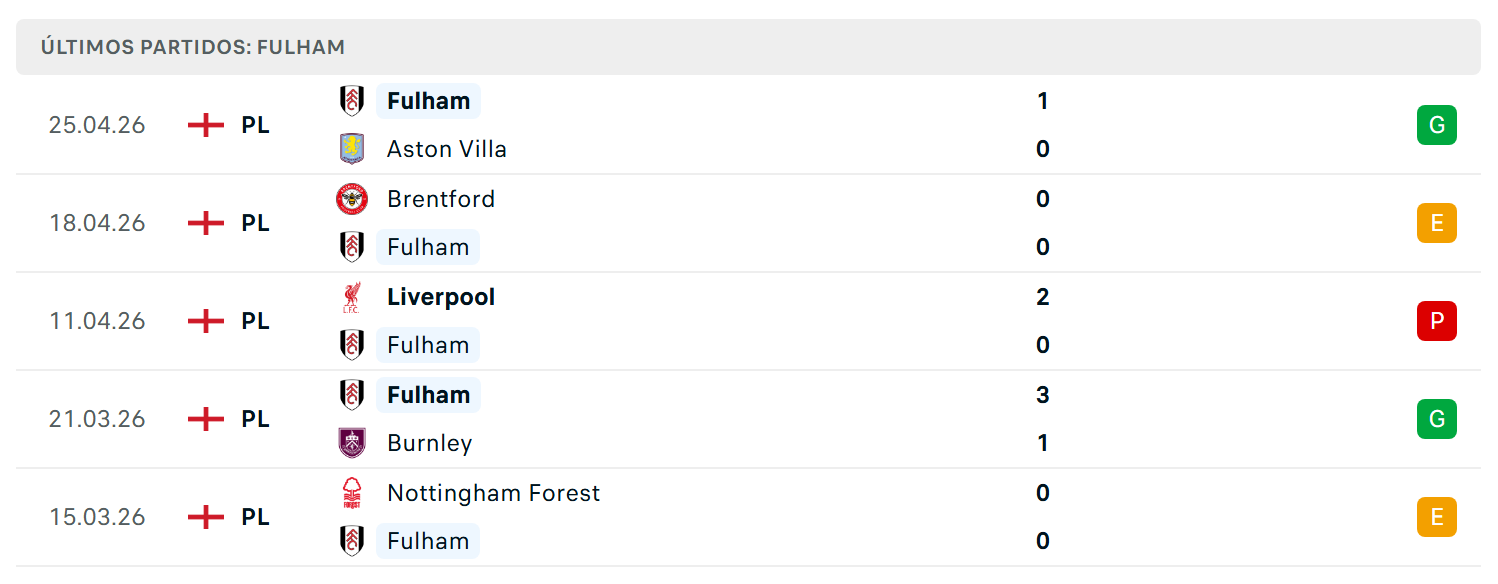This screenshot has width=1498, height=584.
Task: Open the Burnley team link
Action: coord(430,443)
